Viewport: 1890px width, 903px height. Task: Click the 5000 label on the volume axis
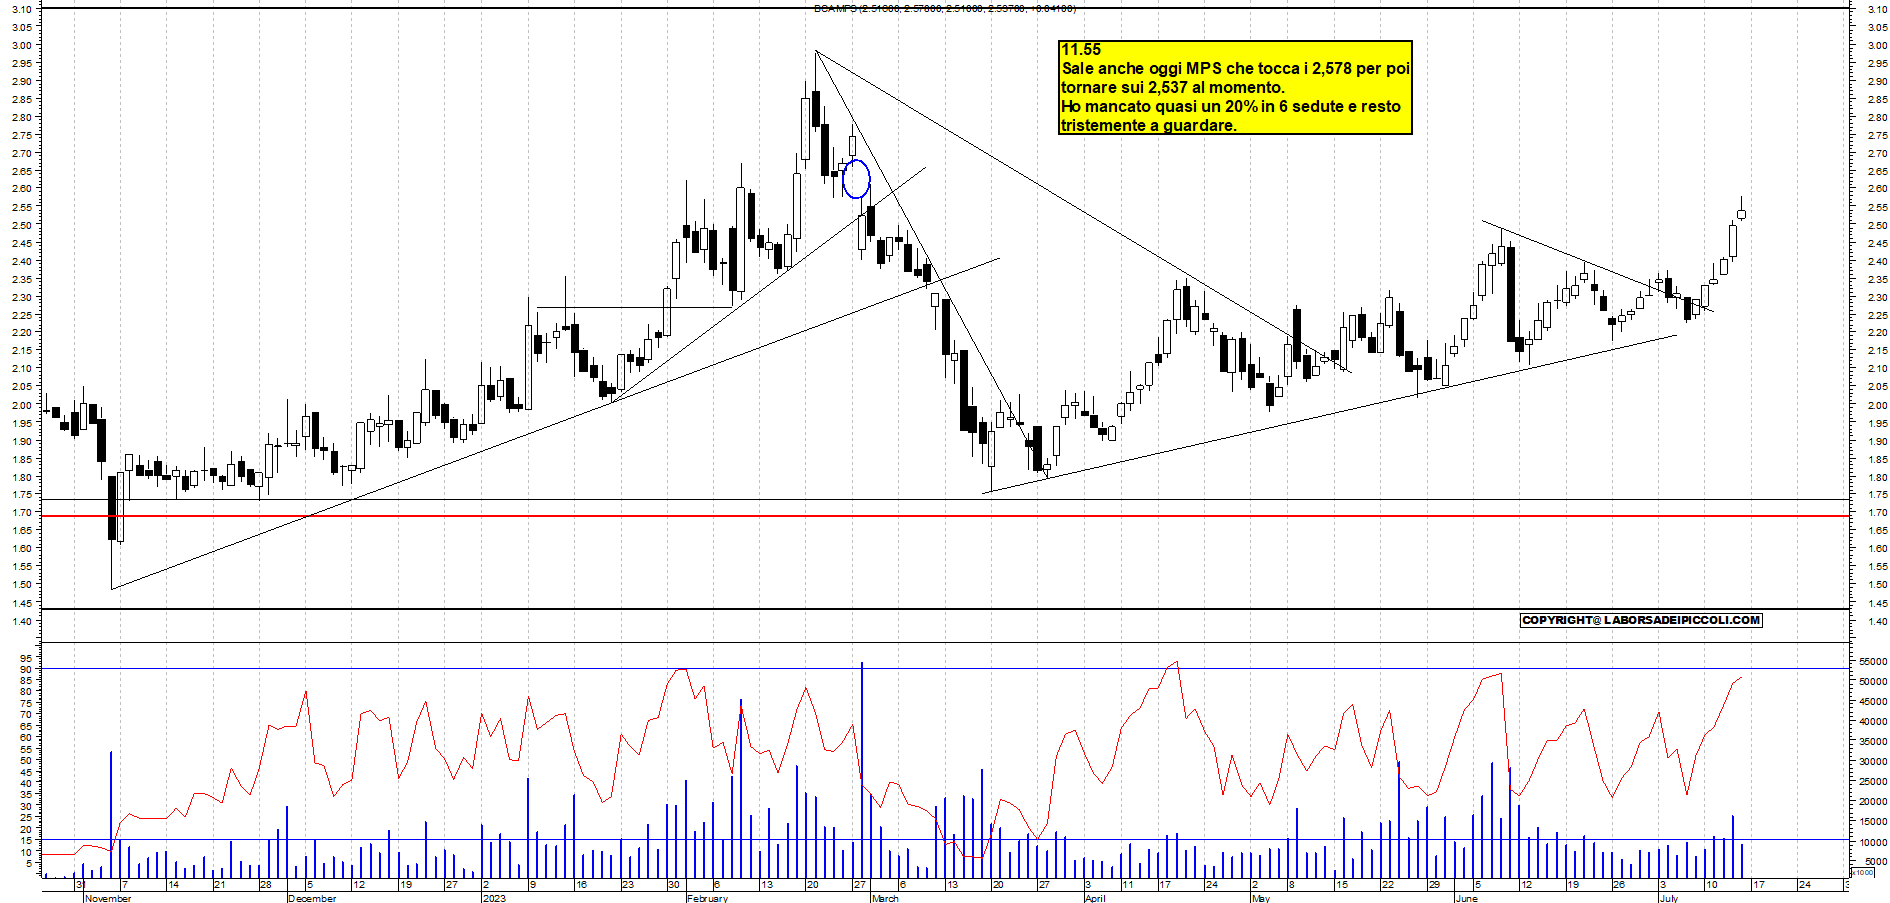pos(1876,861)
